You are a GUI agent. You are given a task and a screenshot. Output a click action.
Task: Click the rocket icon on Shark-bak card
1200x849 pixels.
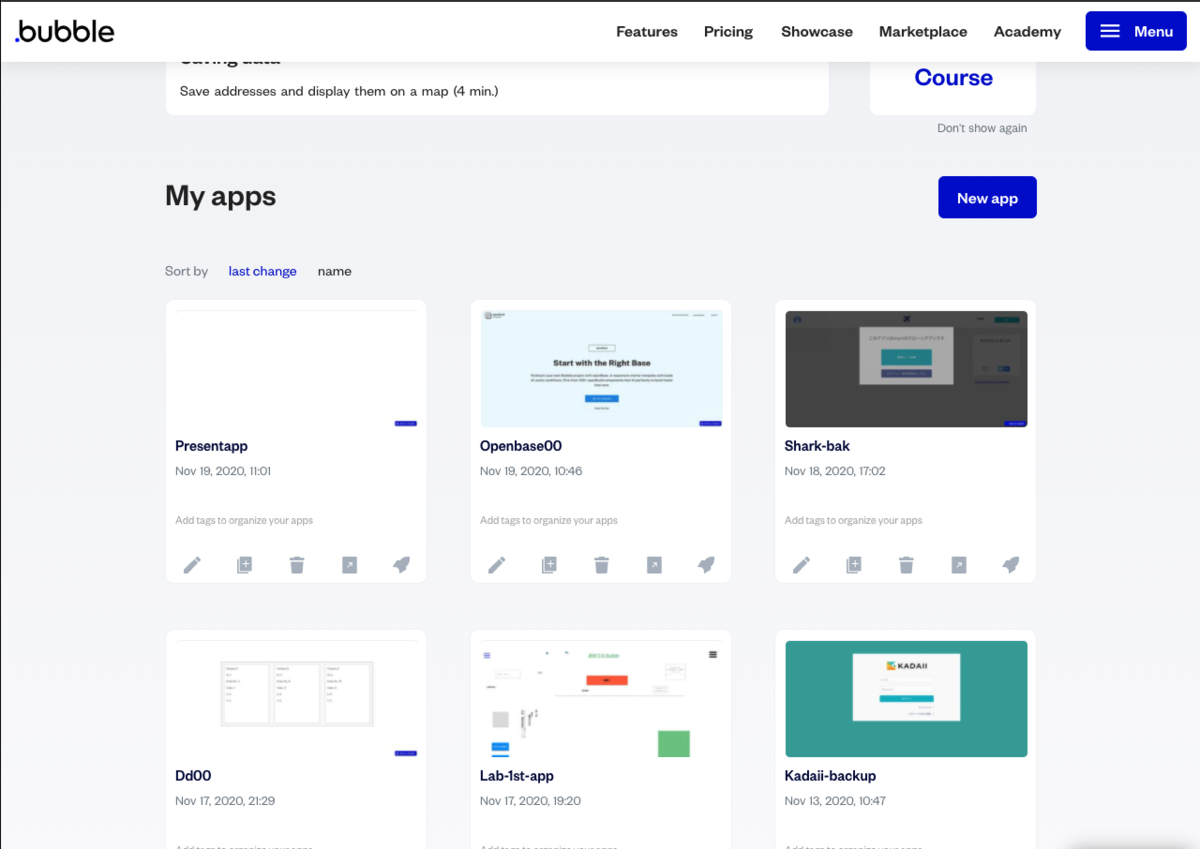pyautogui.click(x=1011, y=565)
